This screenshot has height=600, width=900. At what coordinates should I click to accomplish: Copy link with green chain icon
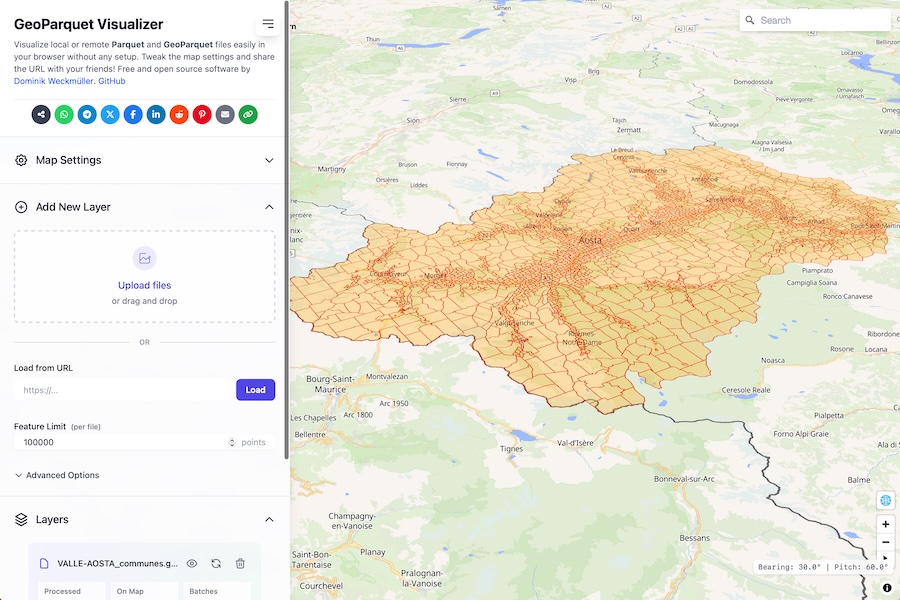click(248, 115)
